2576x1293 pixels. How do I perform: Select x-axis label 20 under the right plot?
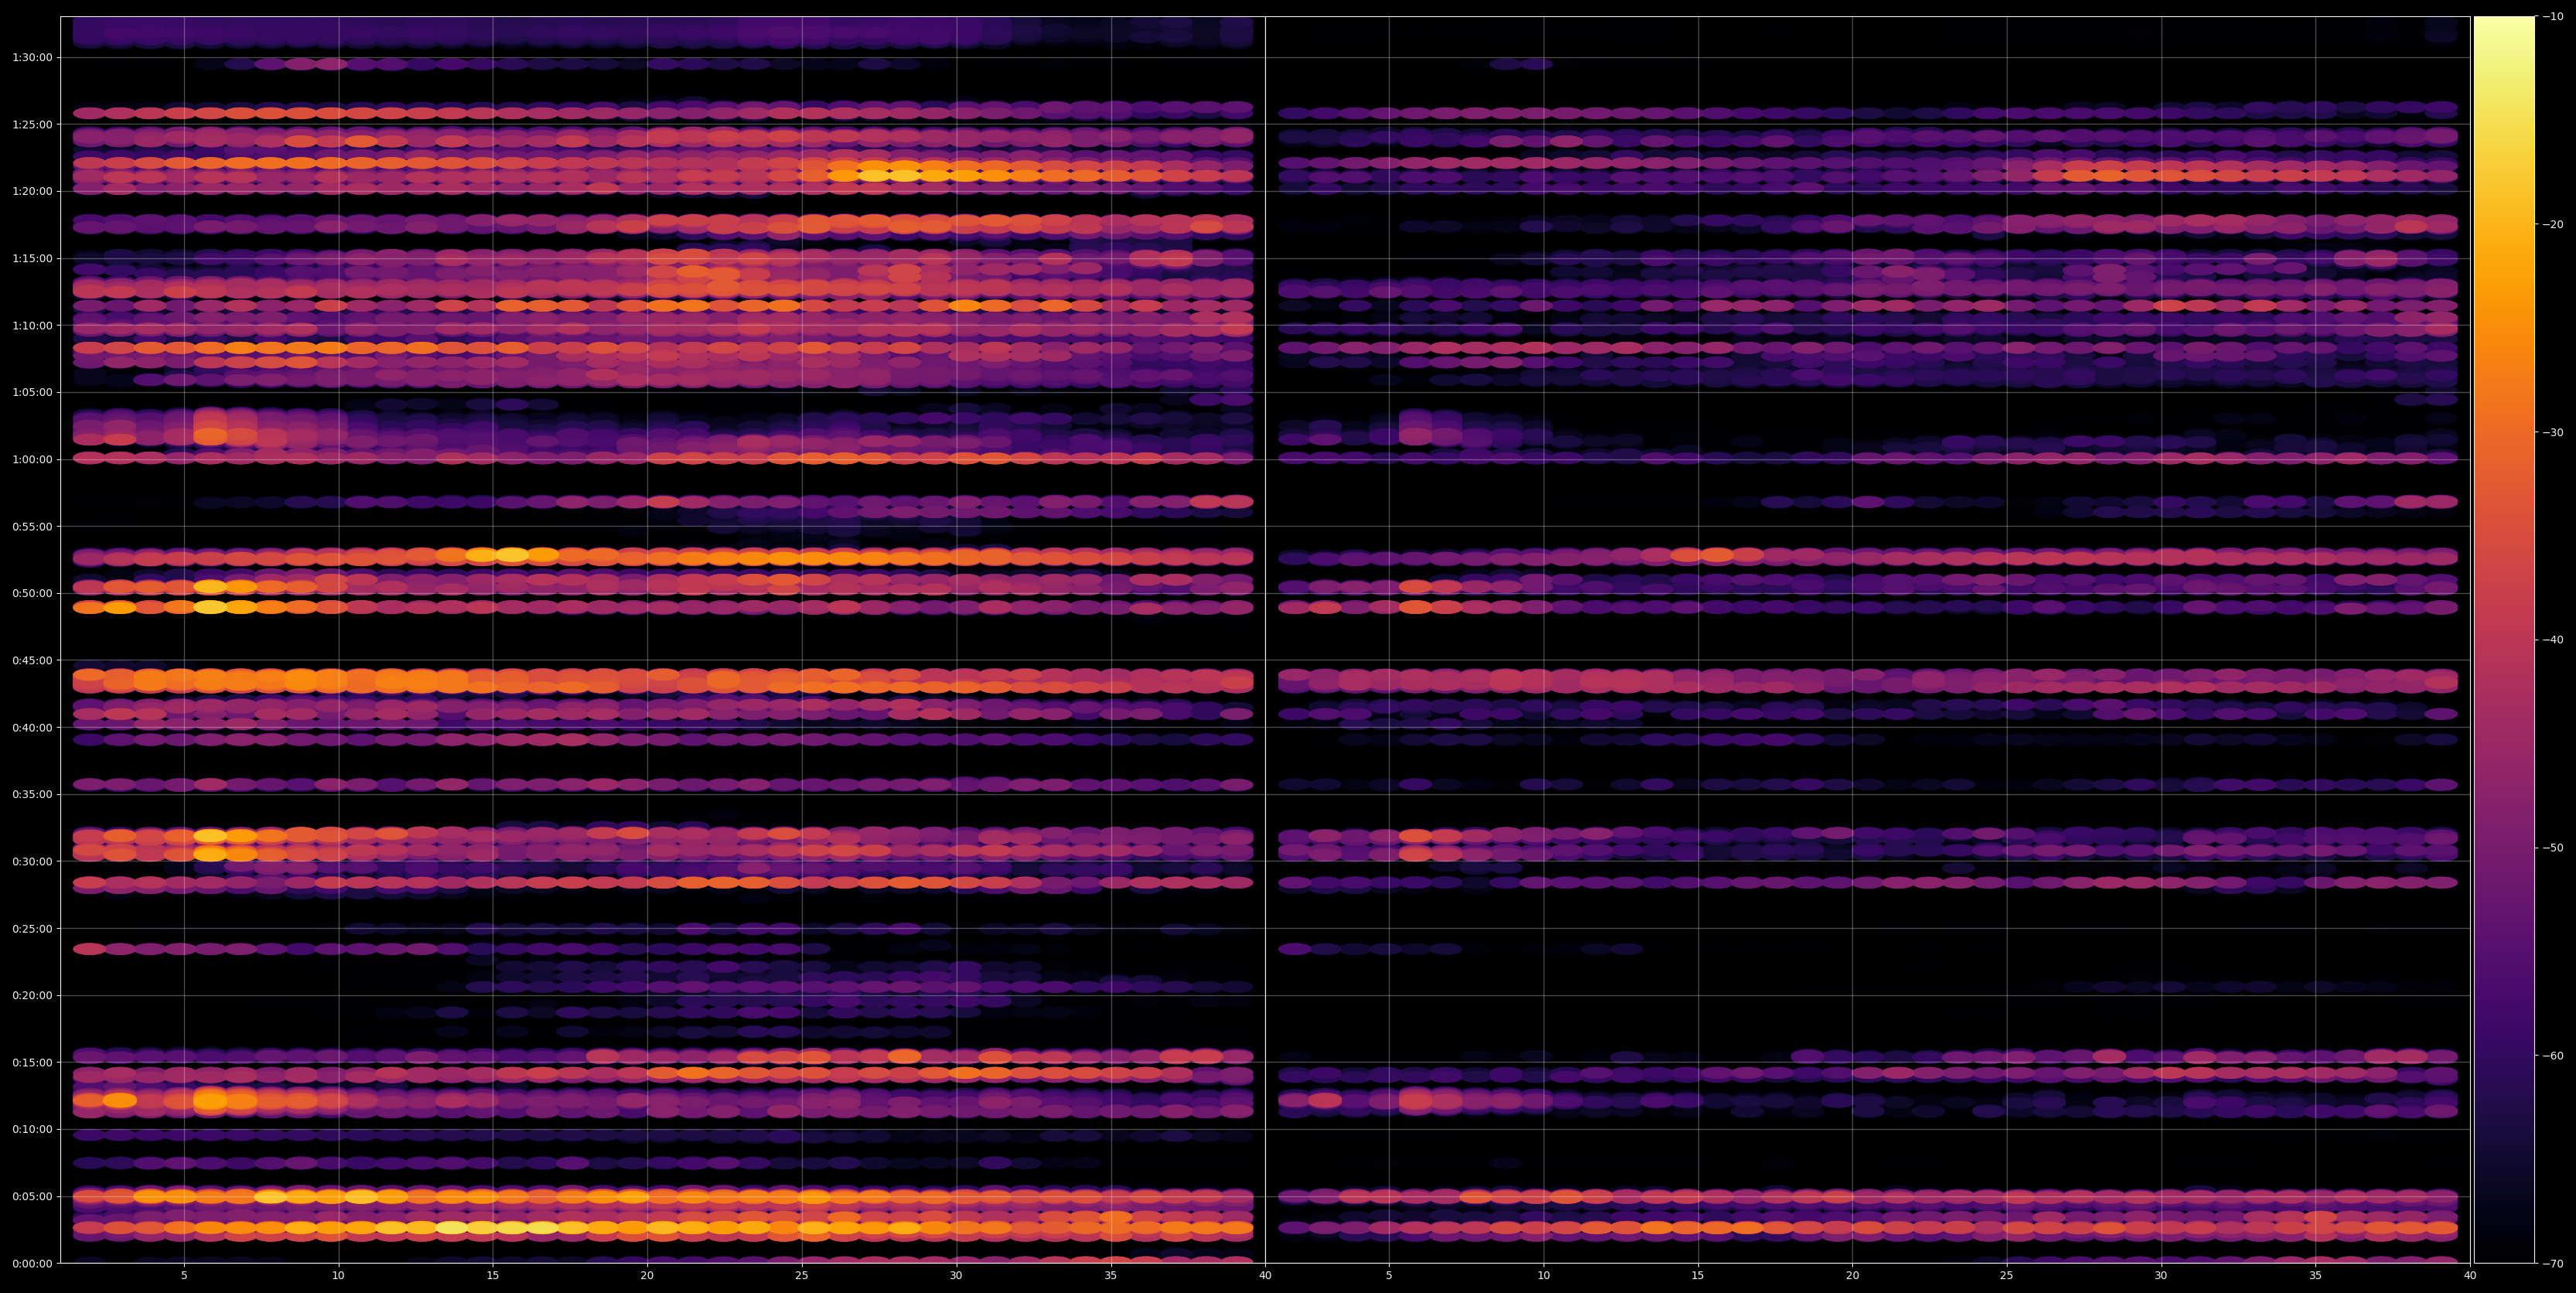click(x=1852, y=1276)
